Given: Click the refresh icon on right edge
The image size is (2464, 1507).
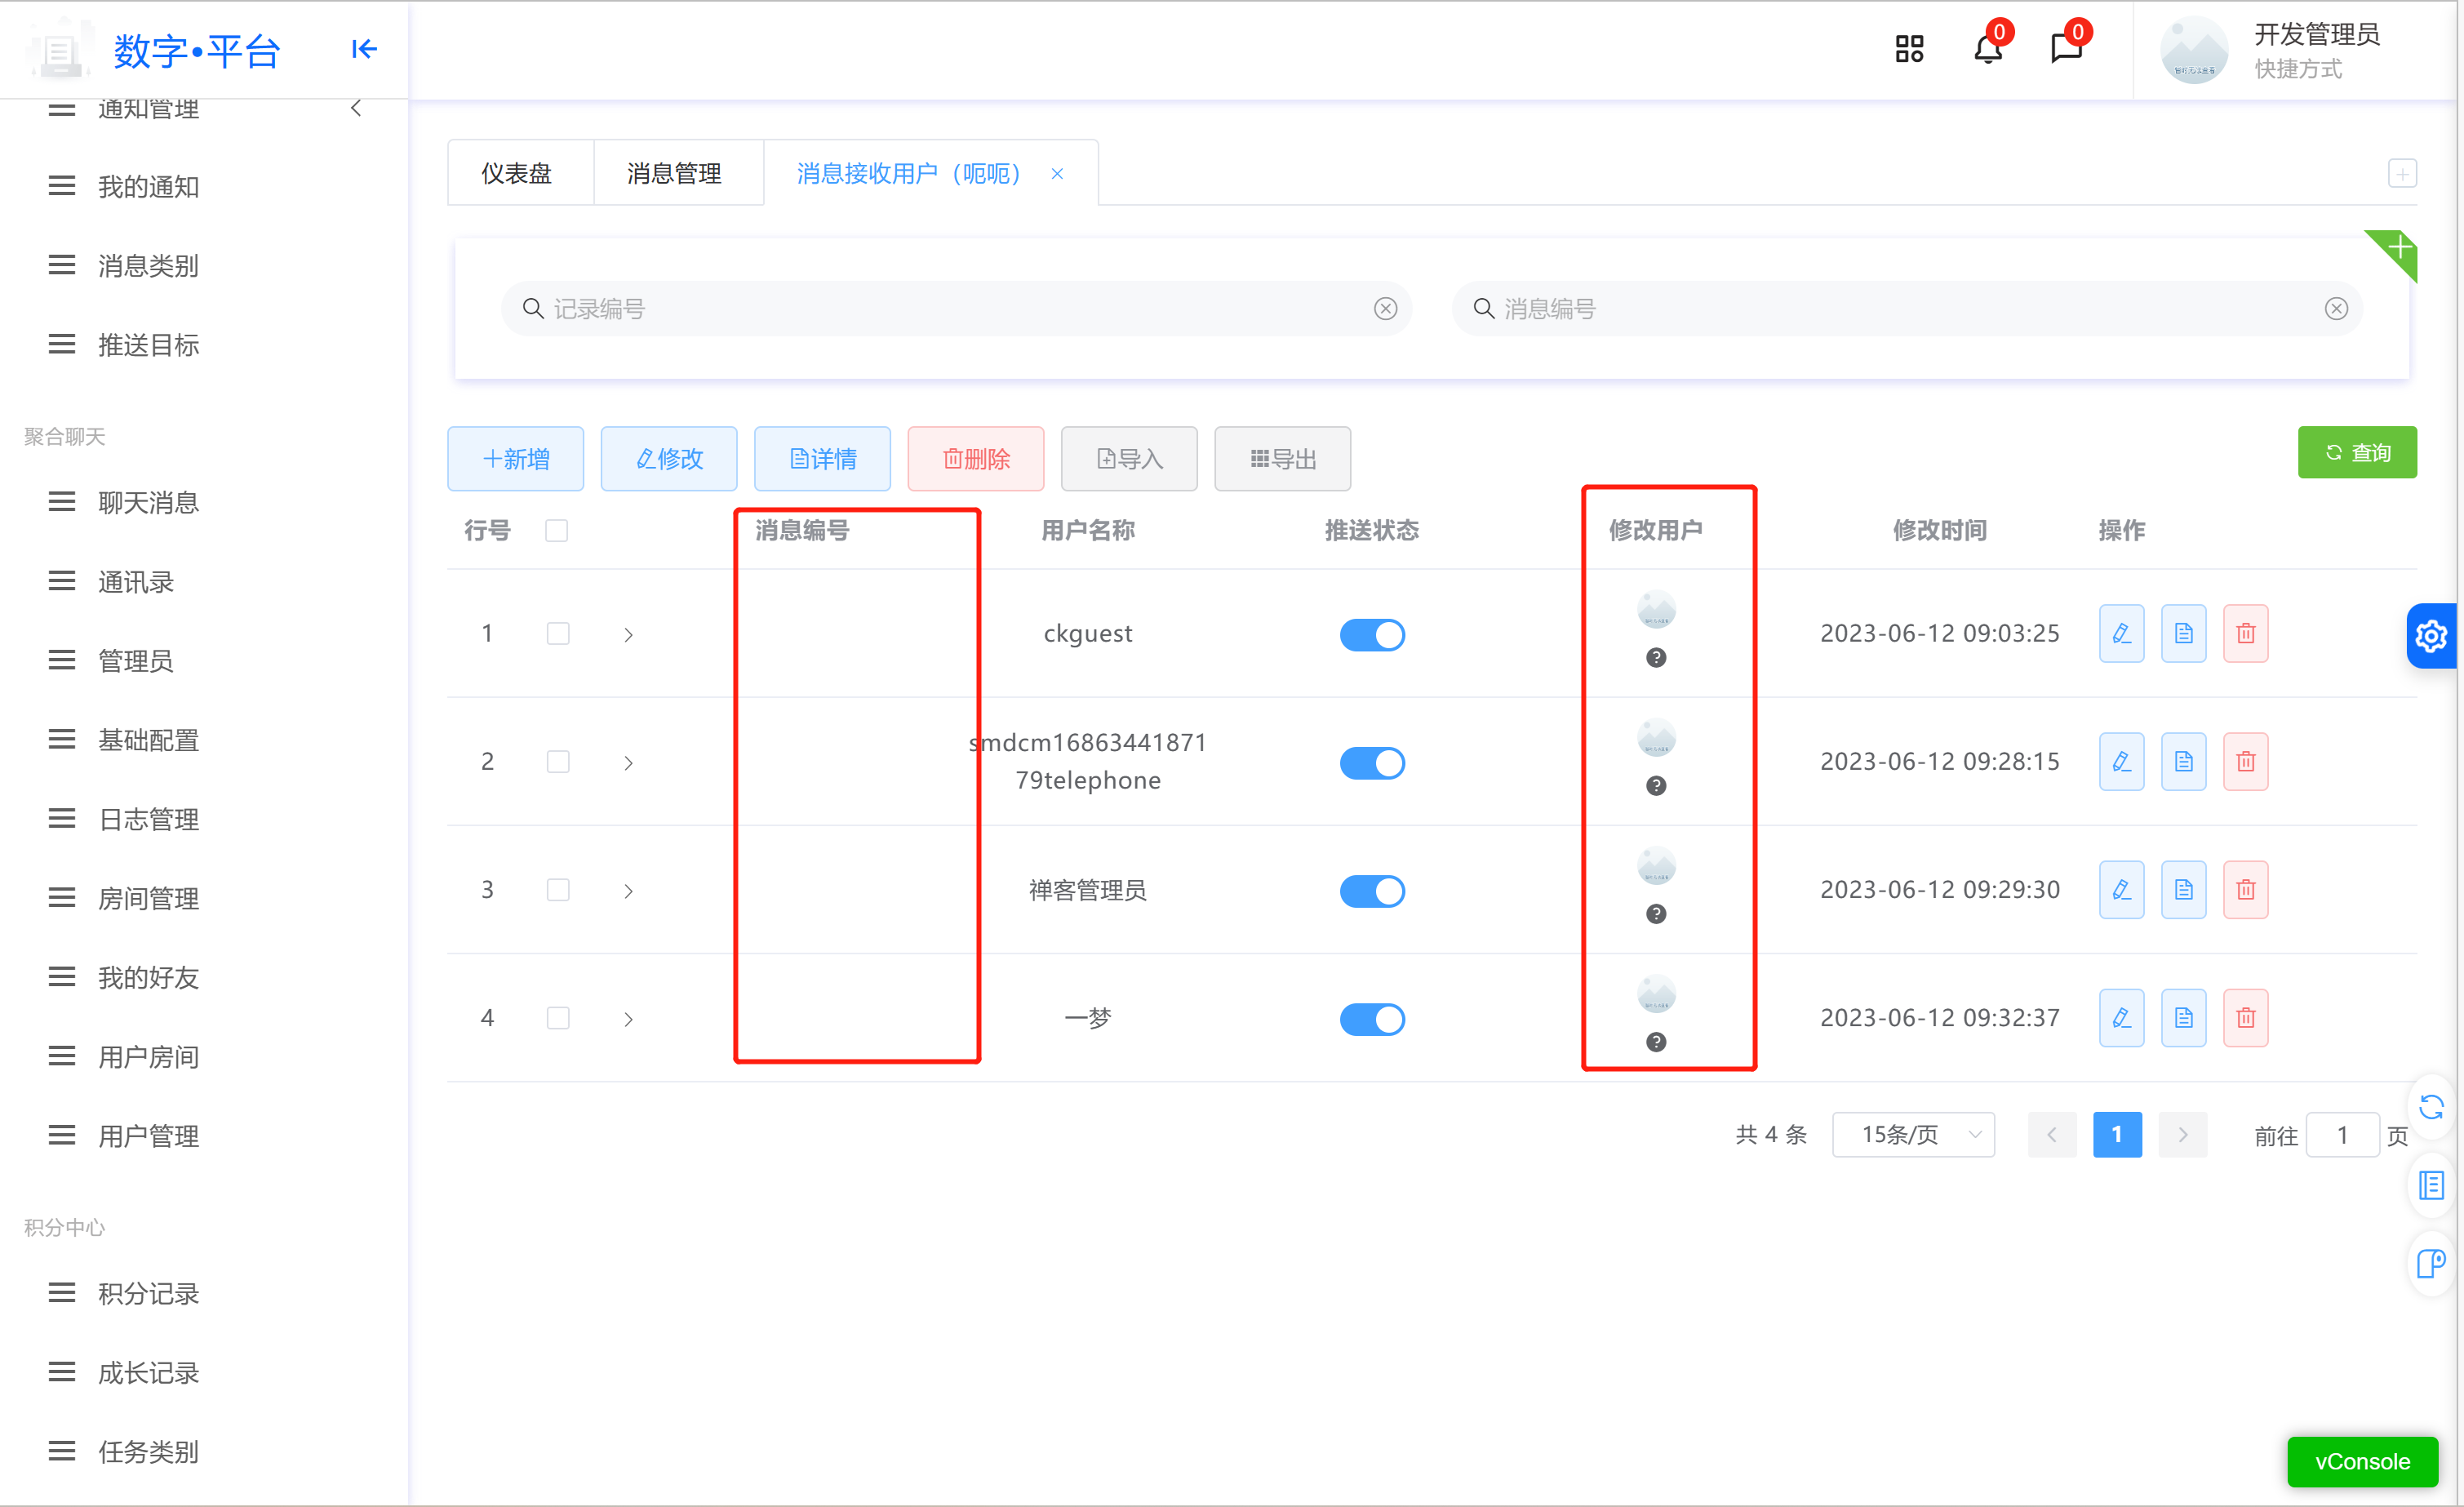Looking at the screenshot, I should 2431,1107.
